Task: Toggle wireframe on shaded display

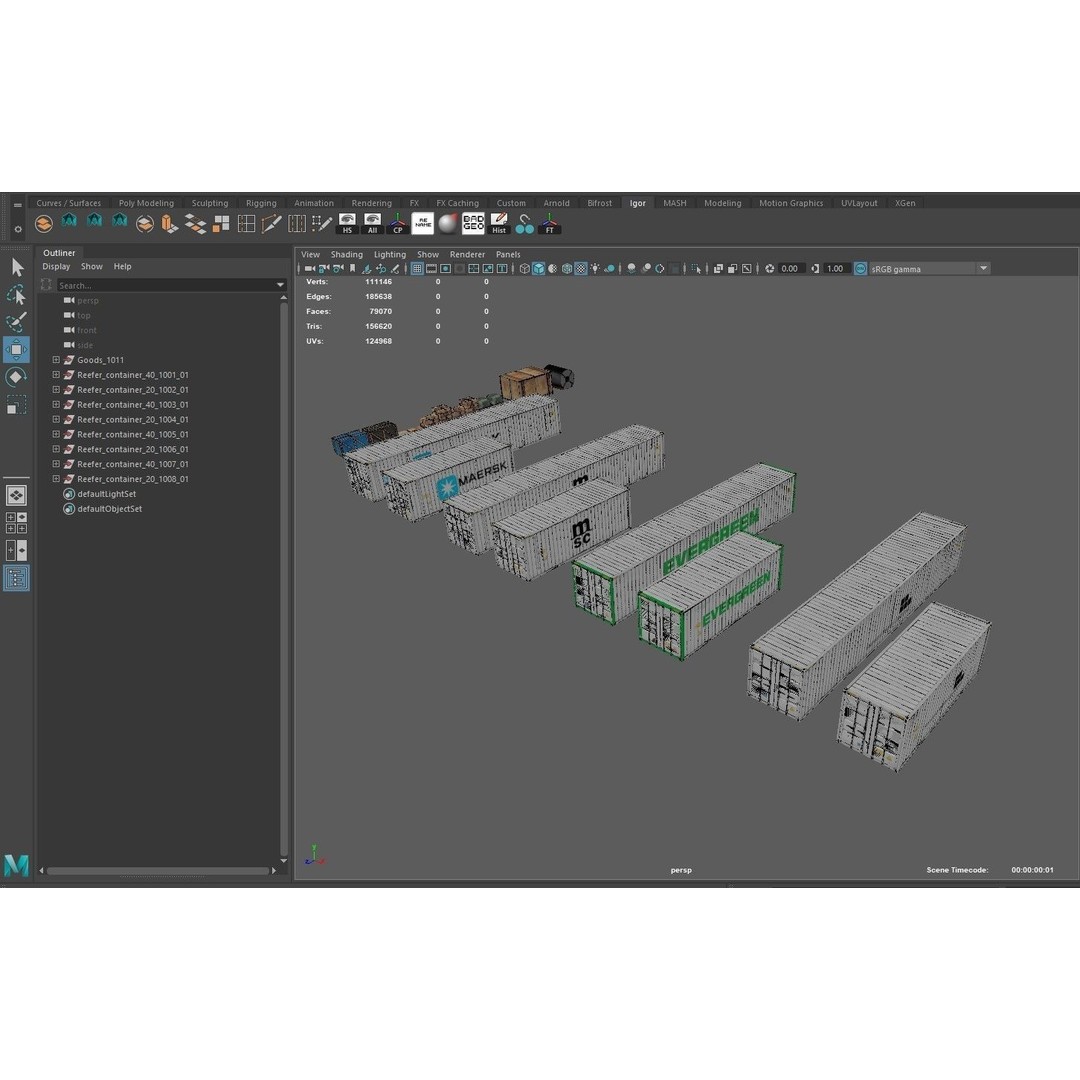Action: coord(567,269)
